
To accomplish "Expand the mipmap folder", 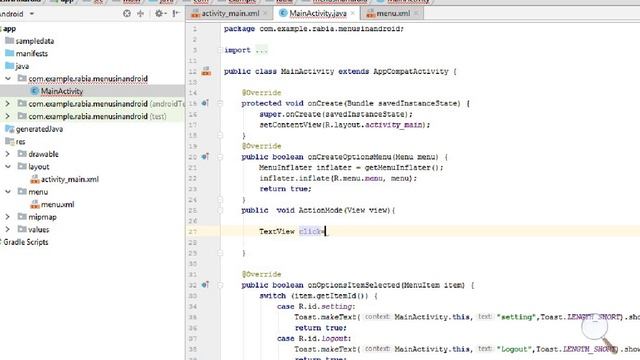I will tap(8, 217).
